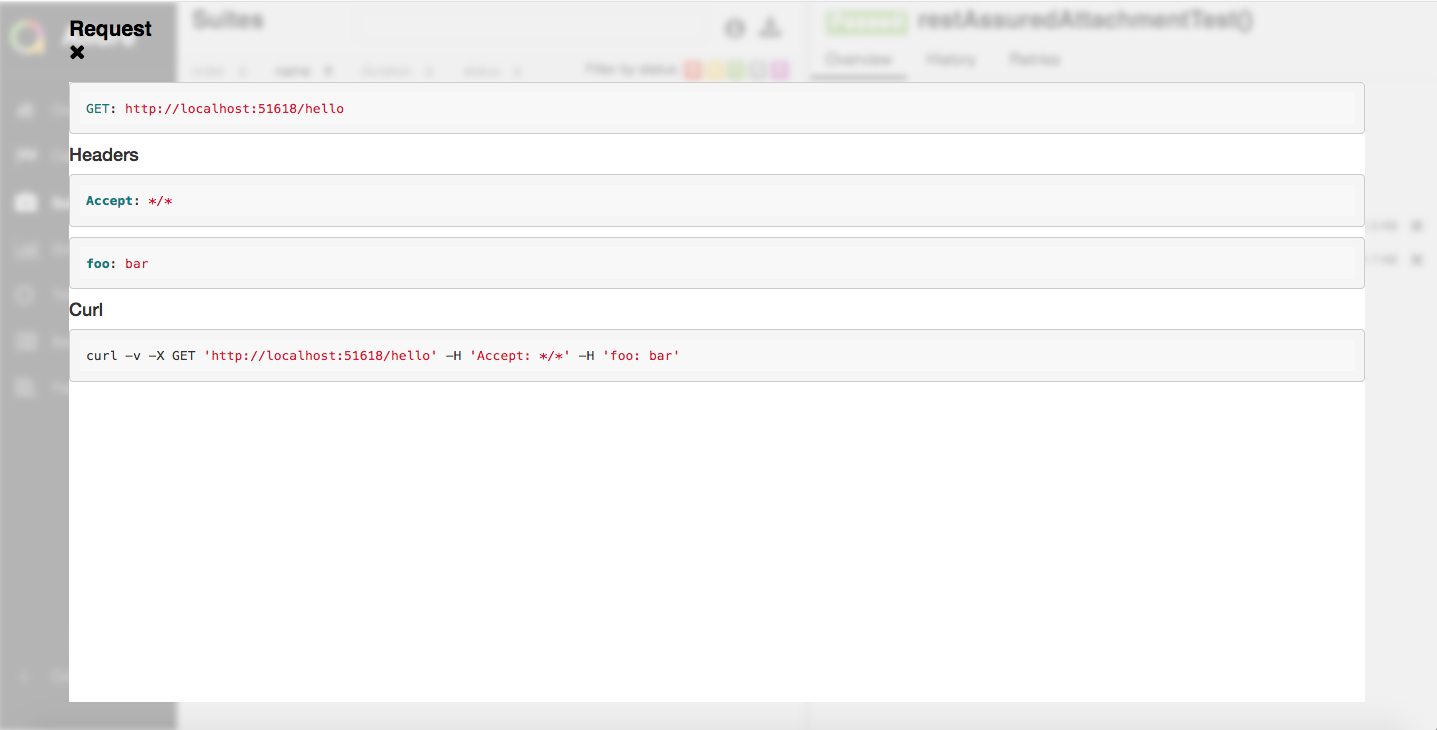Sort suites by order column

coord(220,71)
